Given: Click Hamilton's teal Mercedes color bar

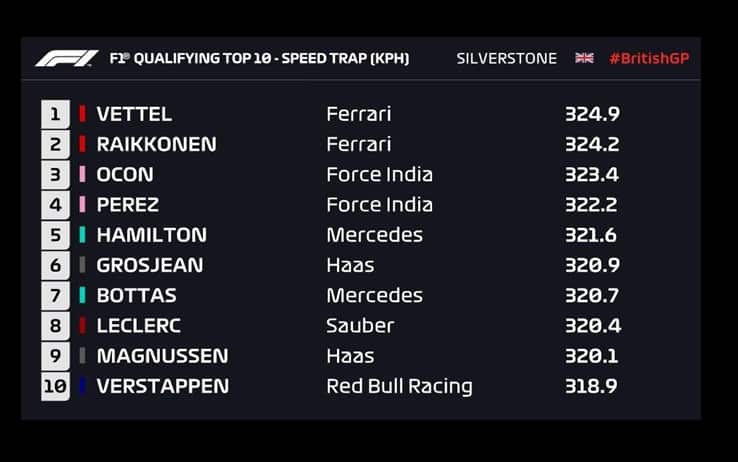Looking at the screenshot, I should point(83,235).
